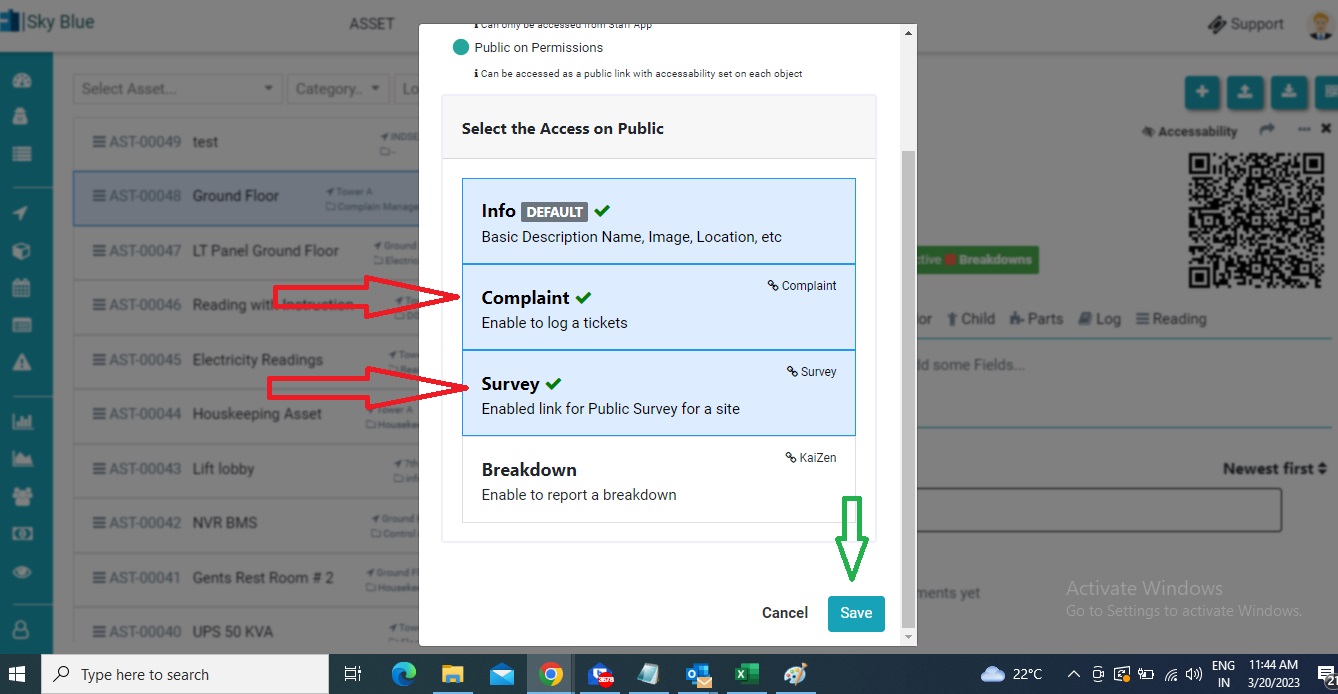
Task: Switch to the Log tab
Action: (x=1100, y=318)
